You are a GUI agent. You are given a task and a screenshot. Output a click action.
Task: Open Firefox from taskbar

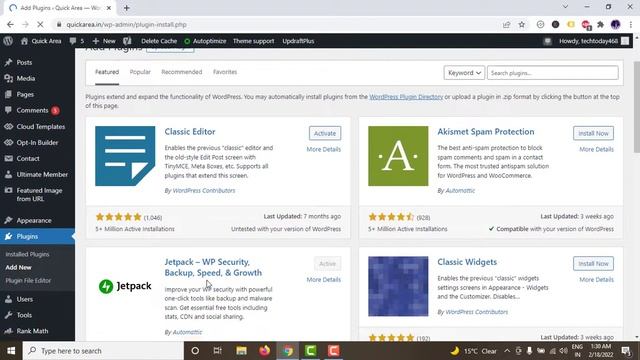[x=264, y=351]
